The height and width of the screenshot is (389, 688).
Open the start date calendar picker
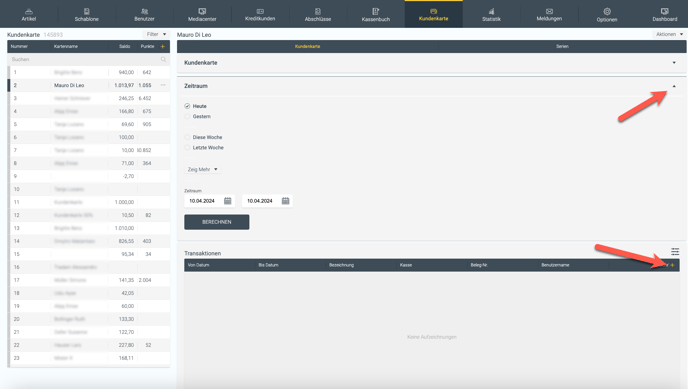[227, 201]
